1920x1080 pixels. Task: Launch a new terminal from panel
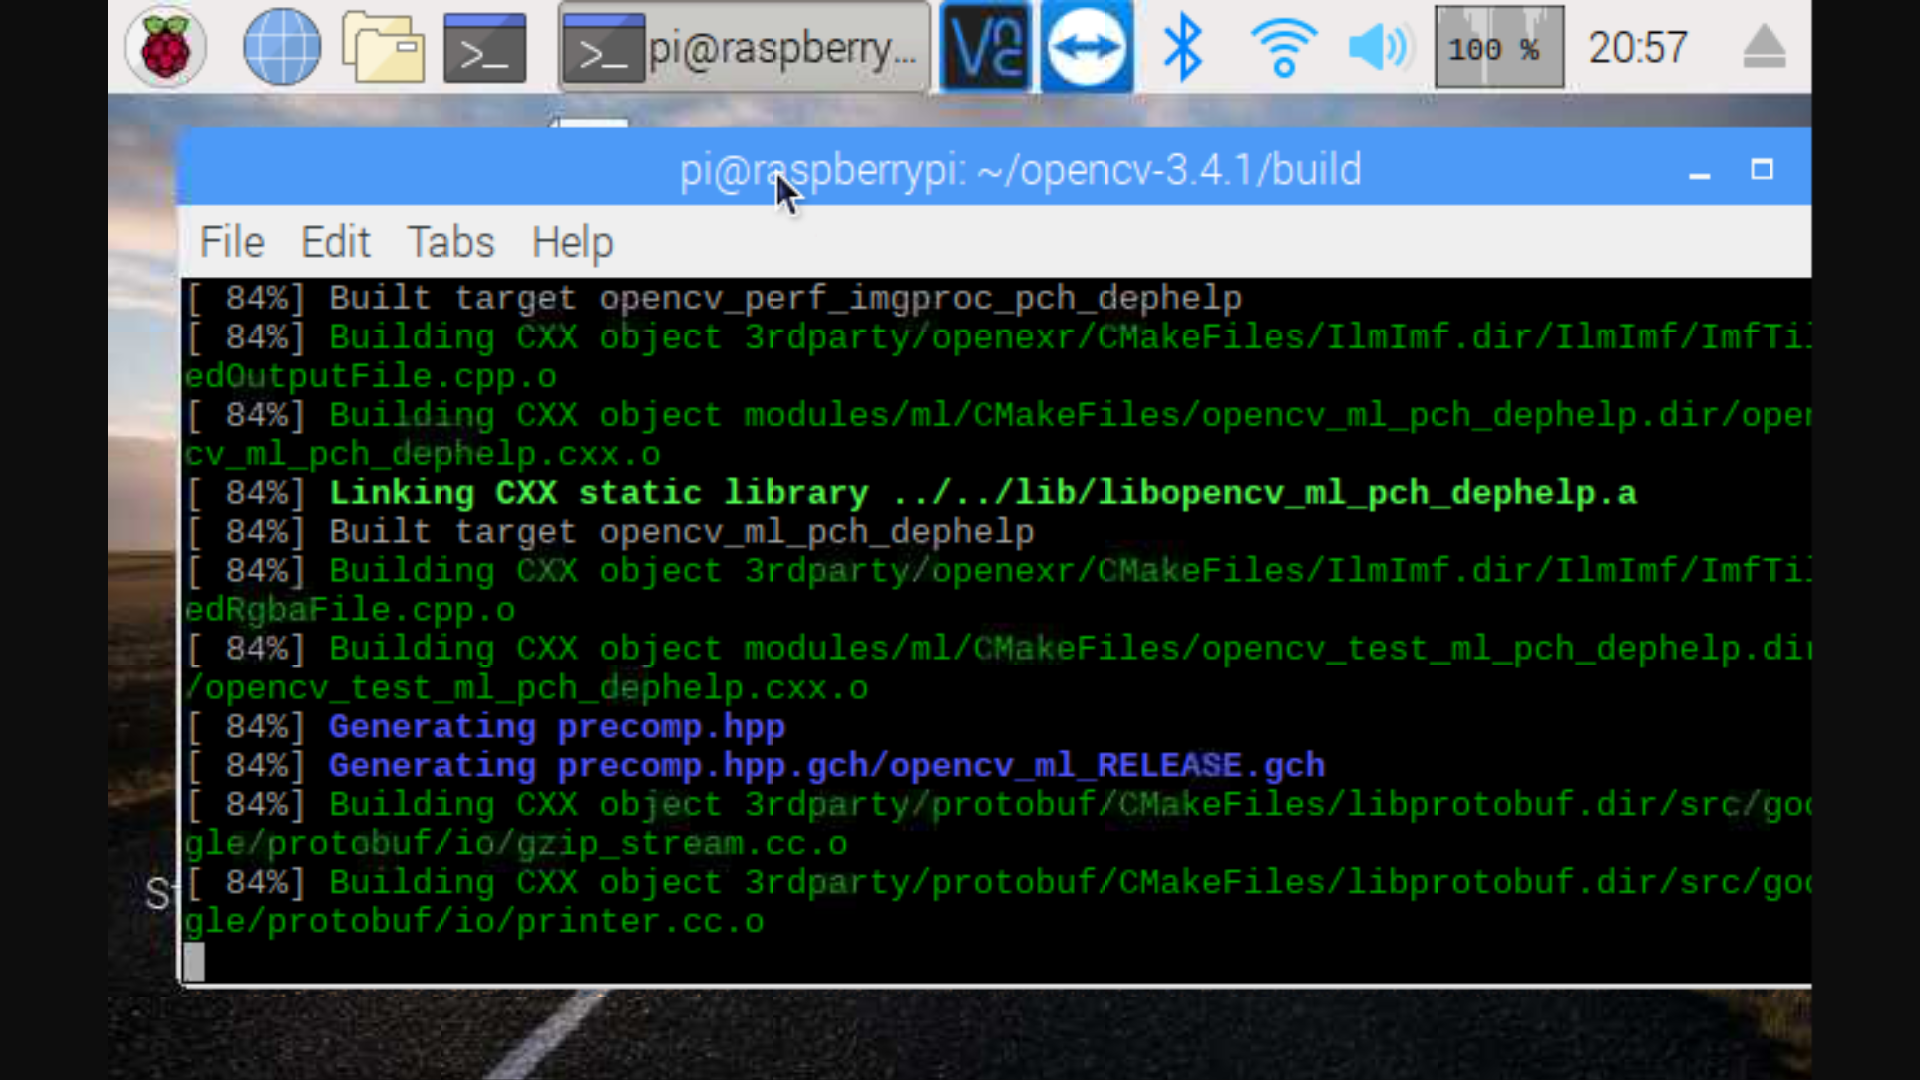coord(485,47)
